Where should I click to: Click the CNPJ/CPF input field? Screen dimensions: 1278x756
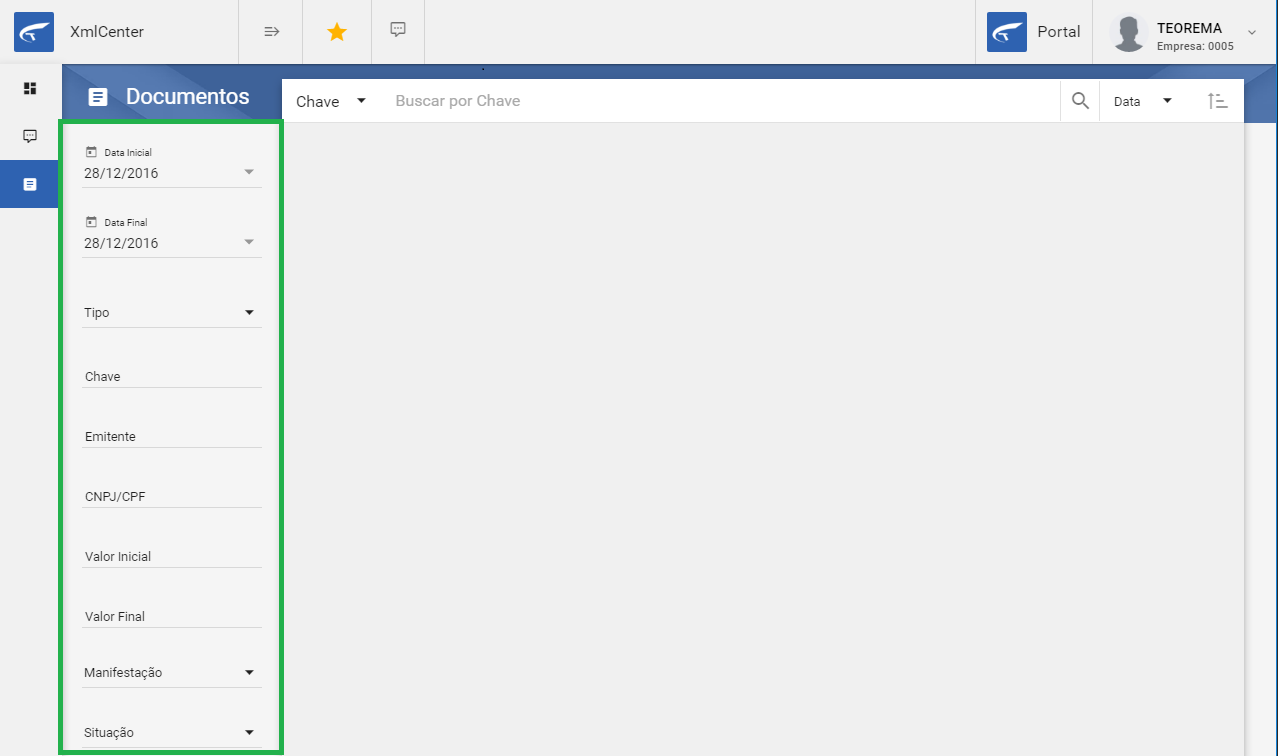(x=172, y=497)
